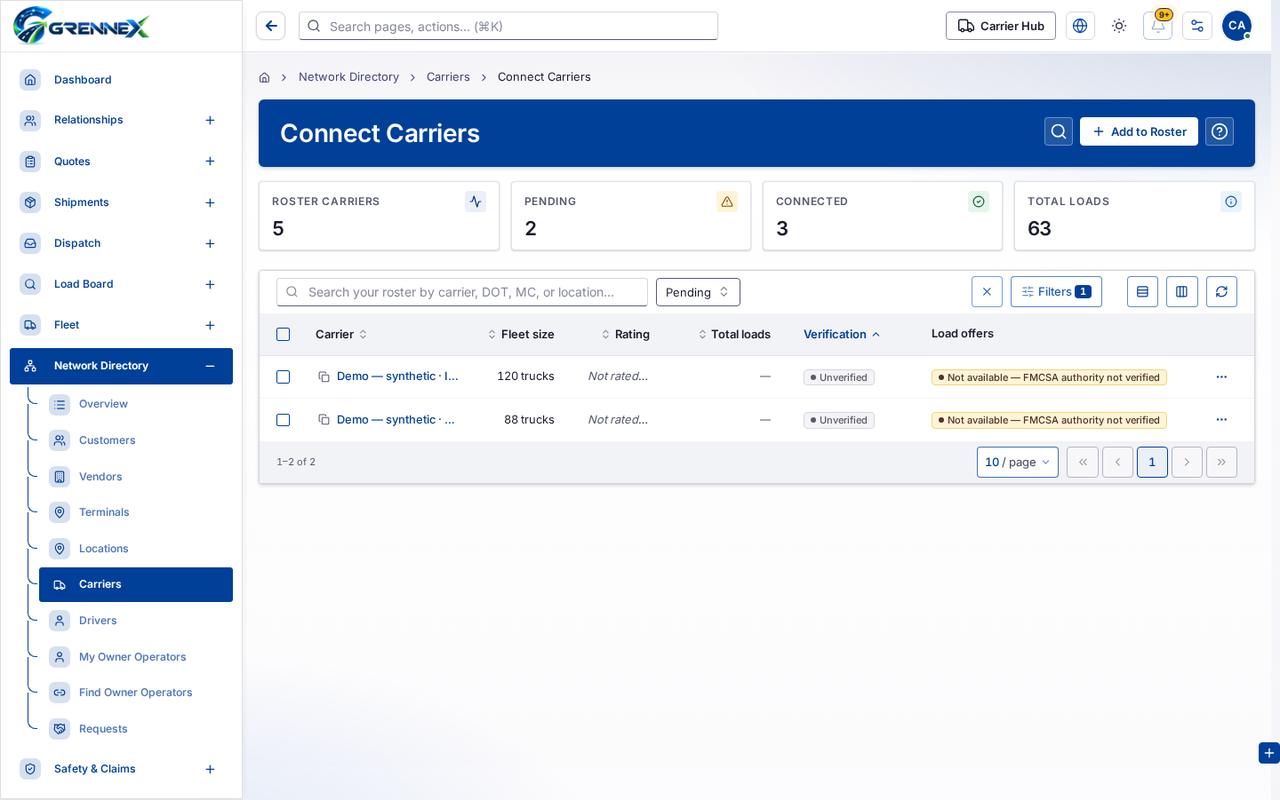Image resolution: width=1280 pixels, height=800 pixels.
Task: Click the search icon in Connect Carriers header
Action: pos(1059,132)
